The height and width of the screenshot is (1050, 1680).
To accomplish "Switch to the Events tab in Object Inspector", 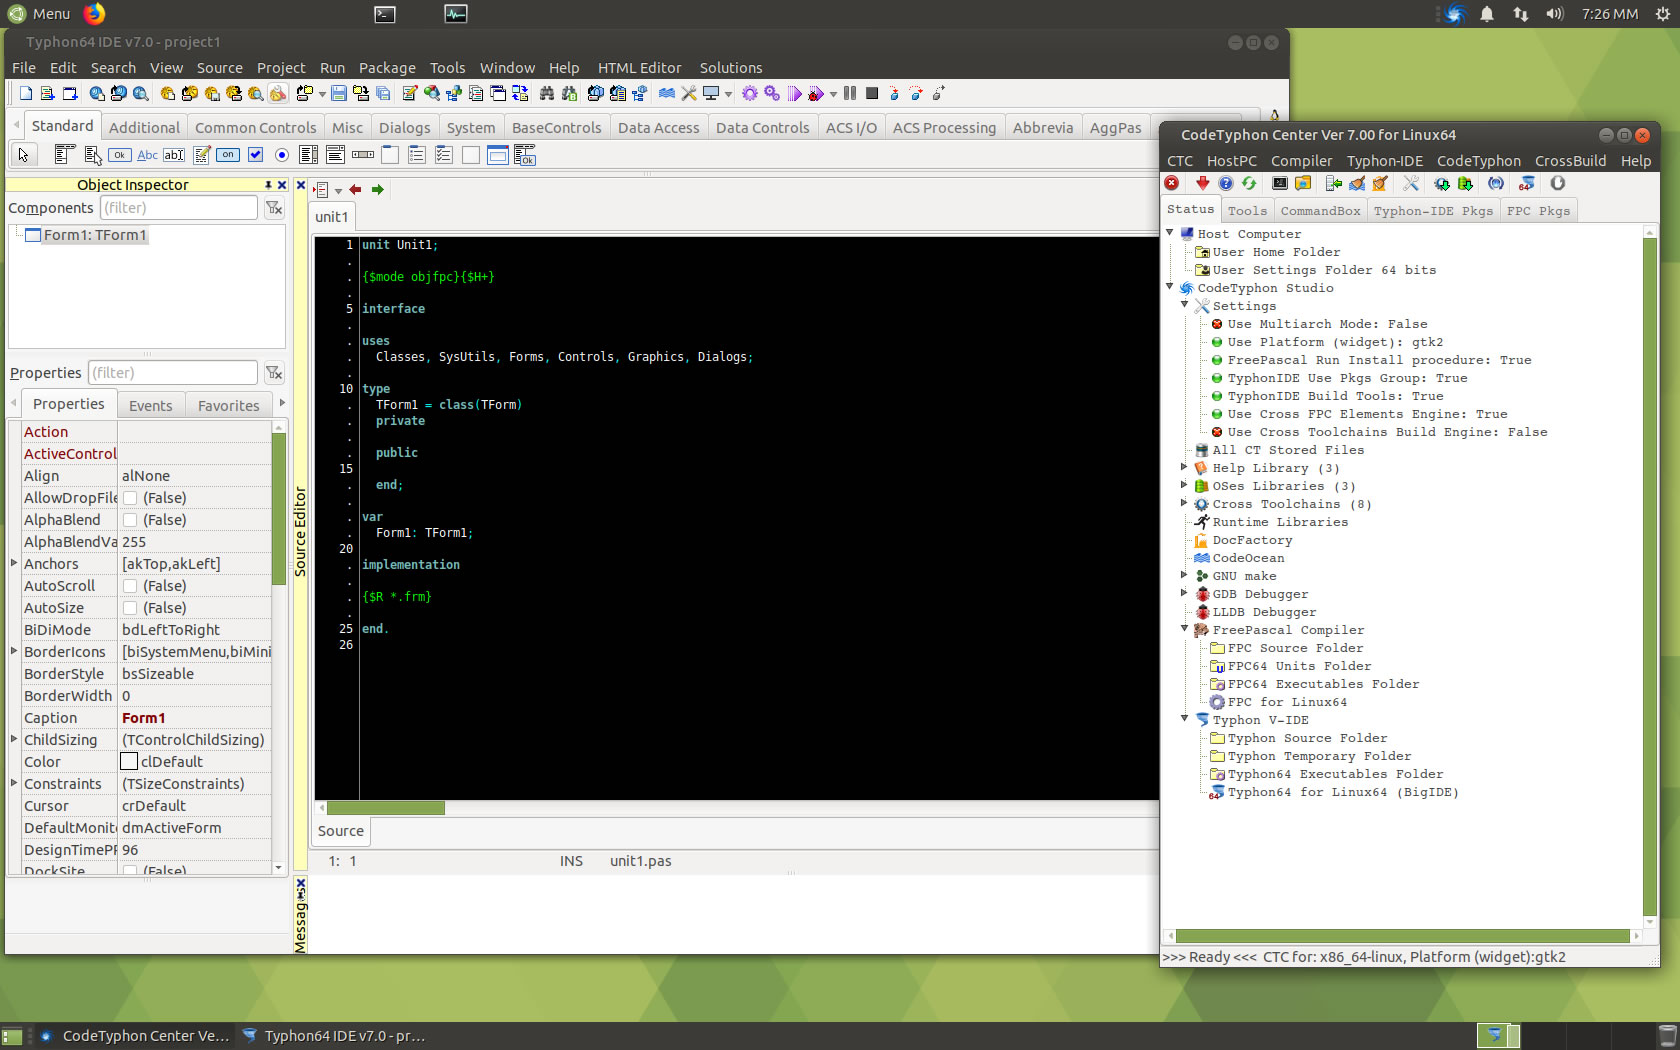I will (151, 406).
